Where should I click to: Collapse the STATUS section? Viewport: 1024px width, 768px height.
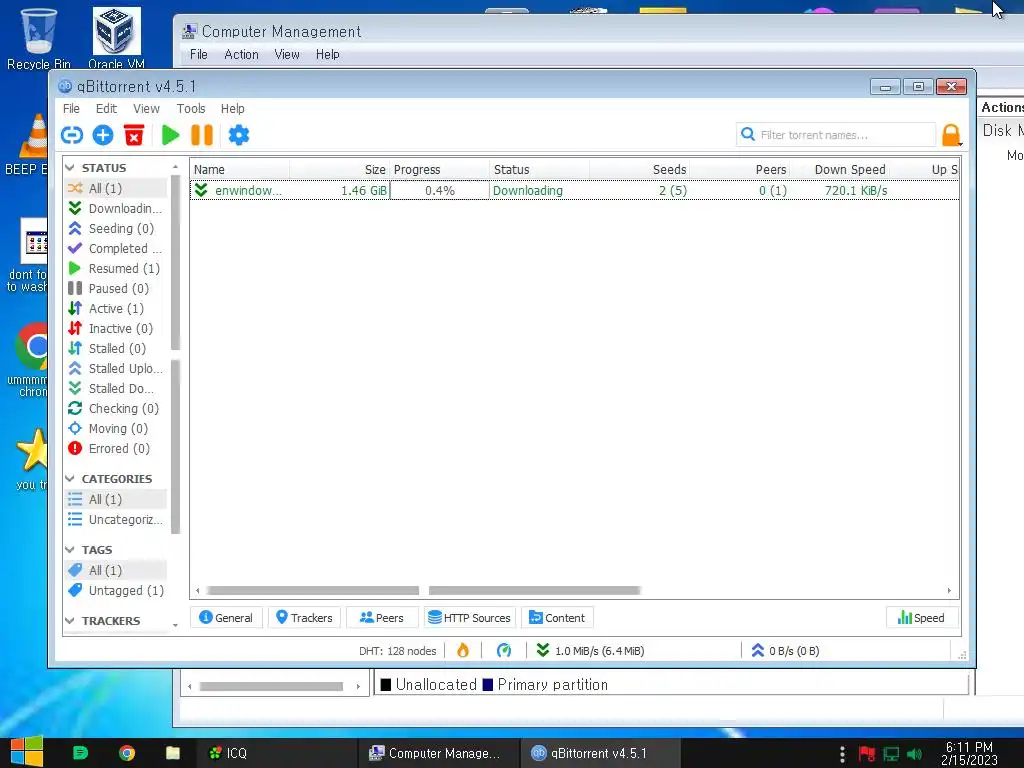click(70, 168)
